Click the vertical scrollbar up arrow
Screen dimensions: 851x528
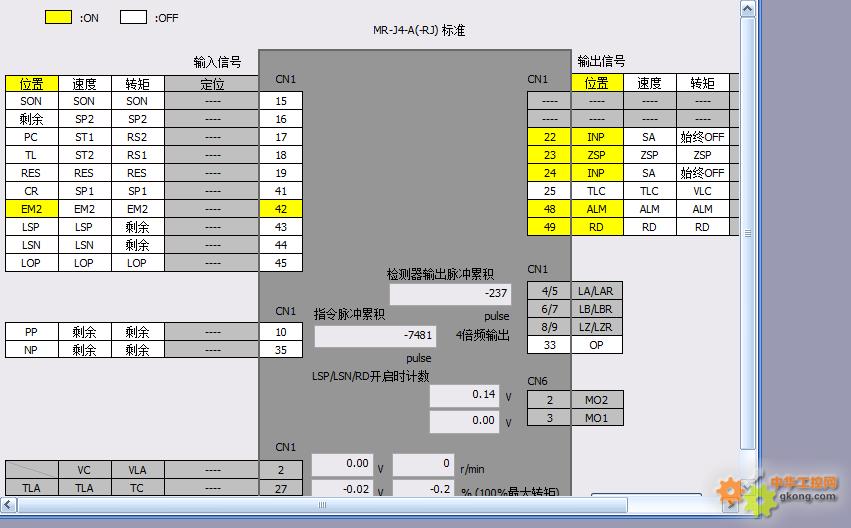747,9
